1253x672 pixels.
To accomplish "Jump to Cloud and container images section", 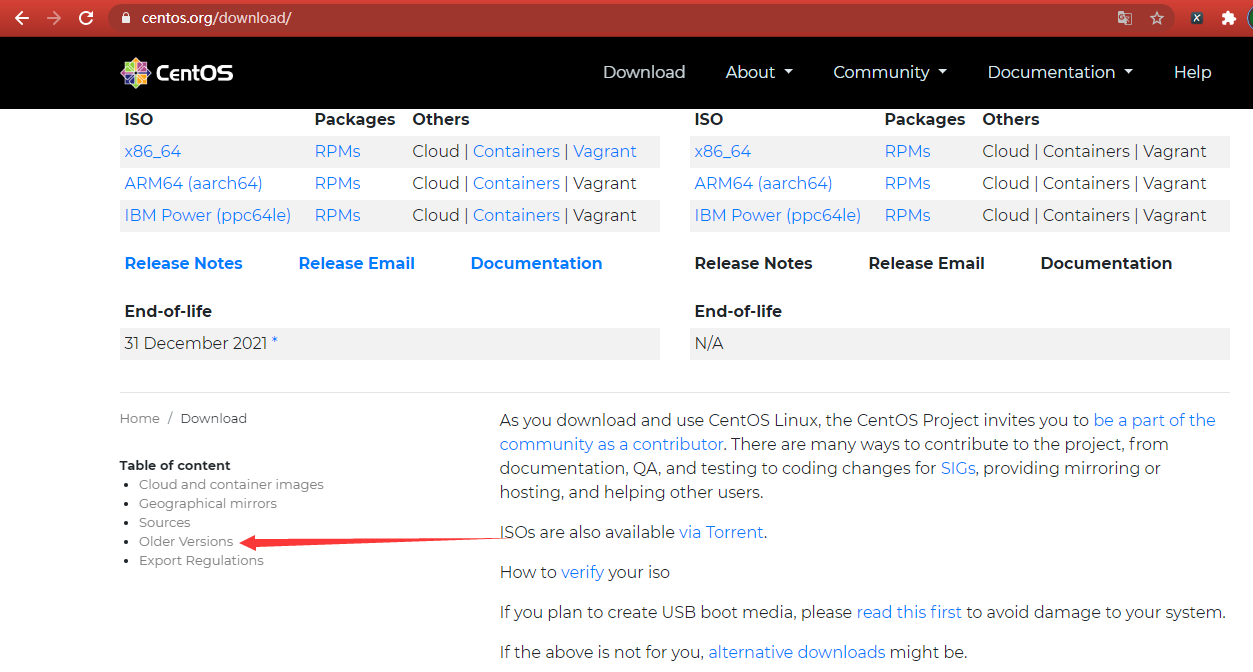I will (231, 484).
